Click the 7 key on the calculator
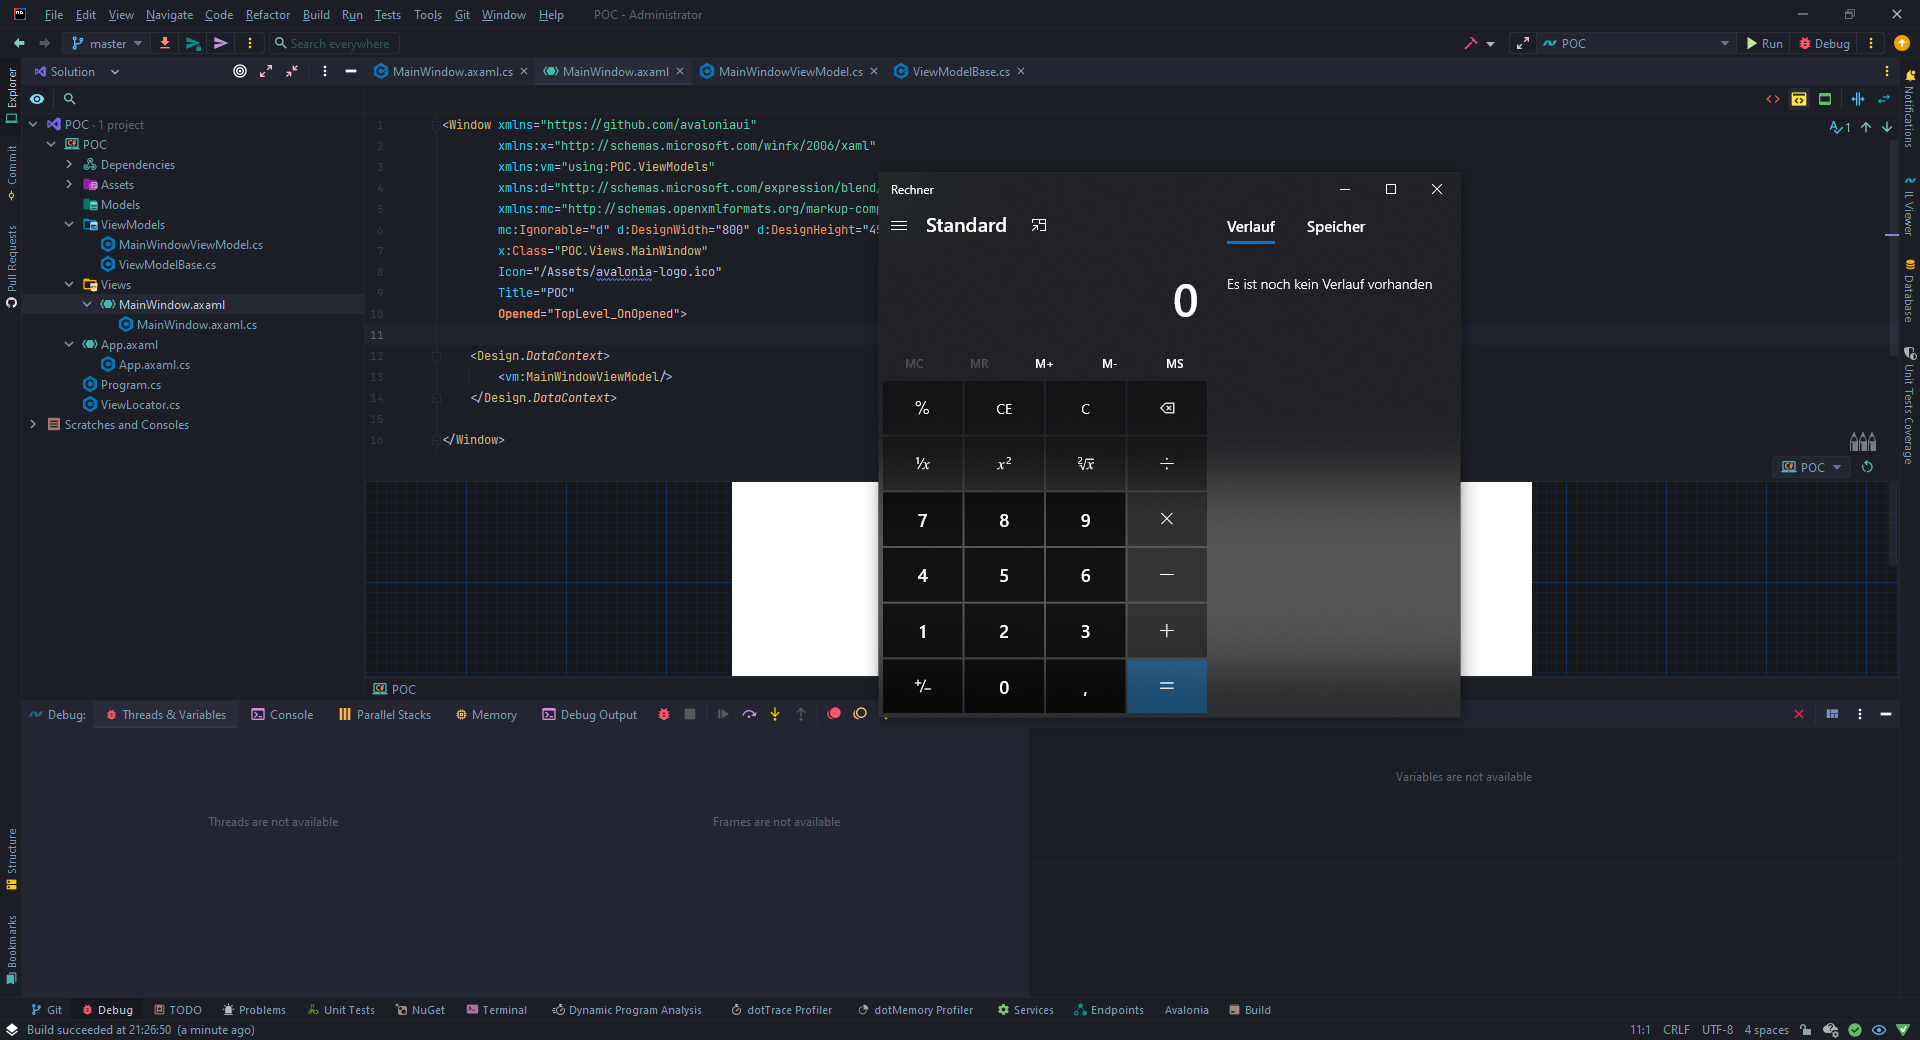 pos(923,520)
